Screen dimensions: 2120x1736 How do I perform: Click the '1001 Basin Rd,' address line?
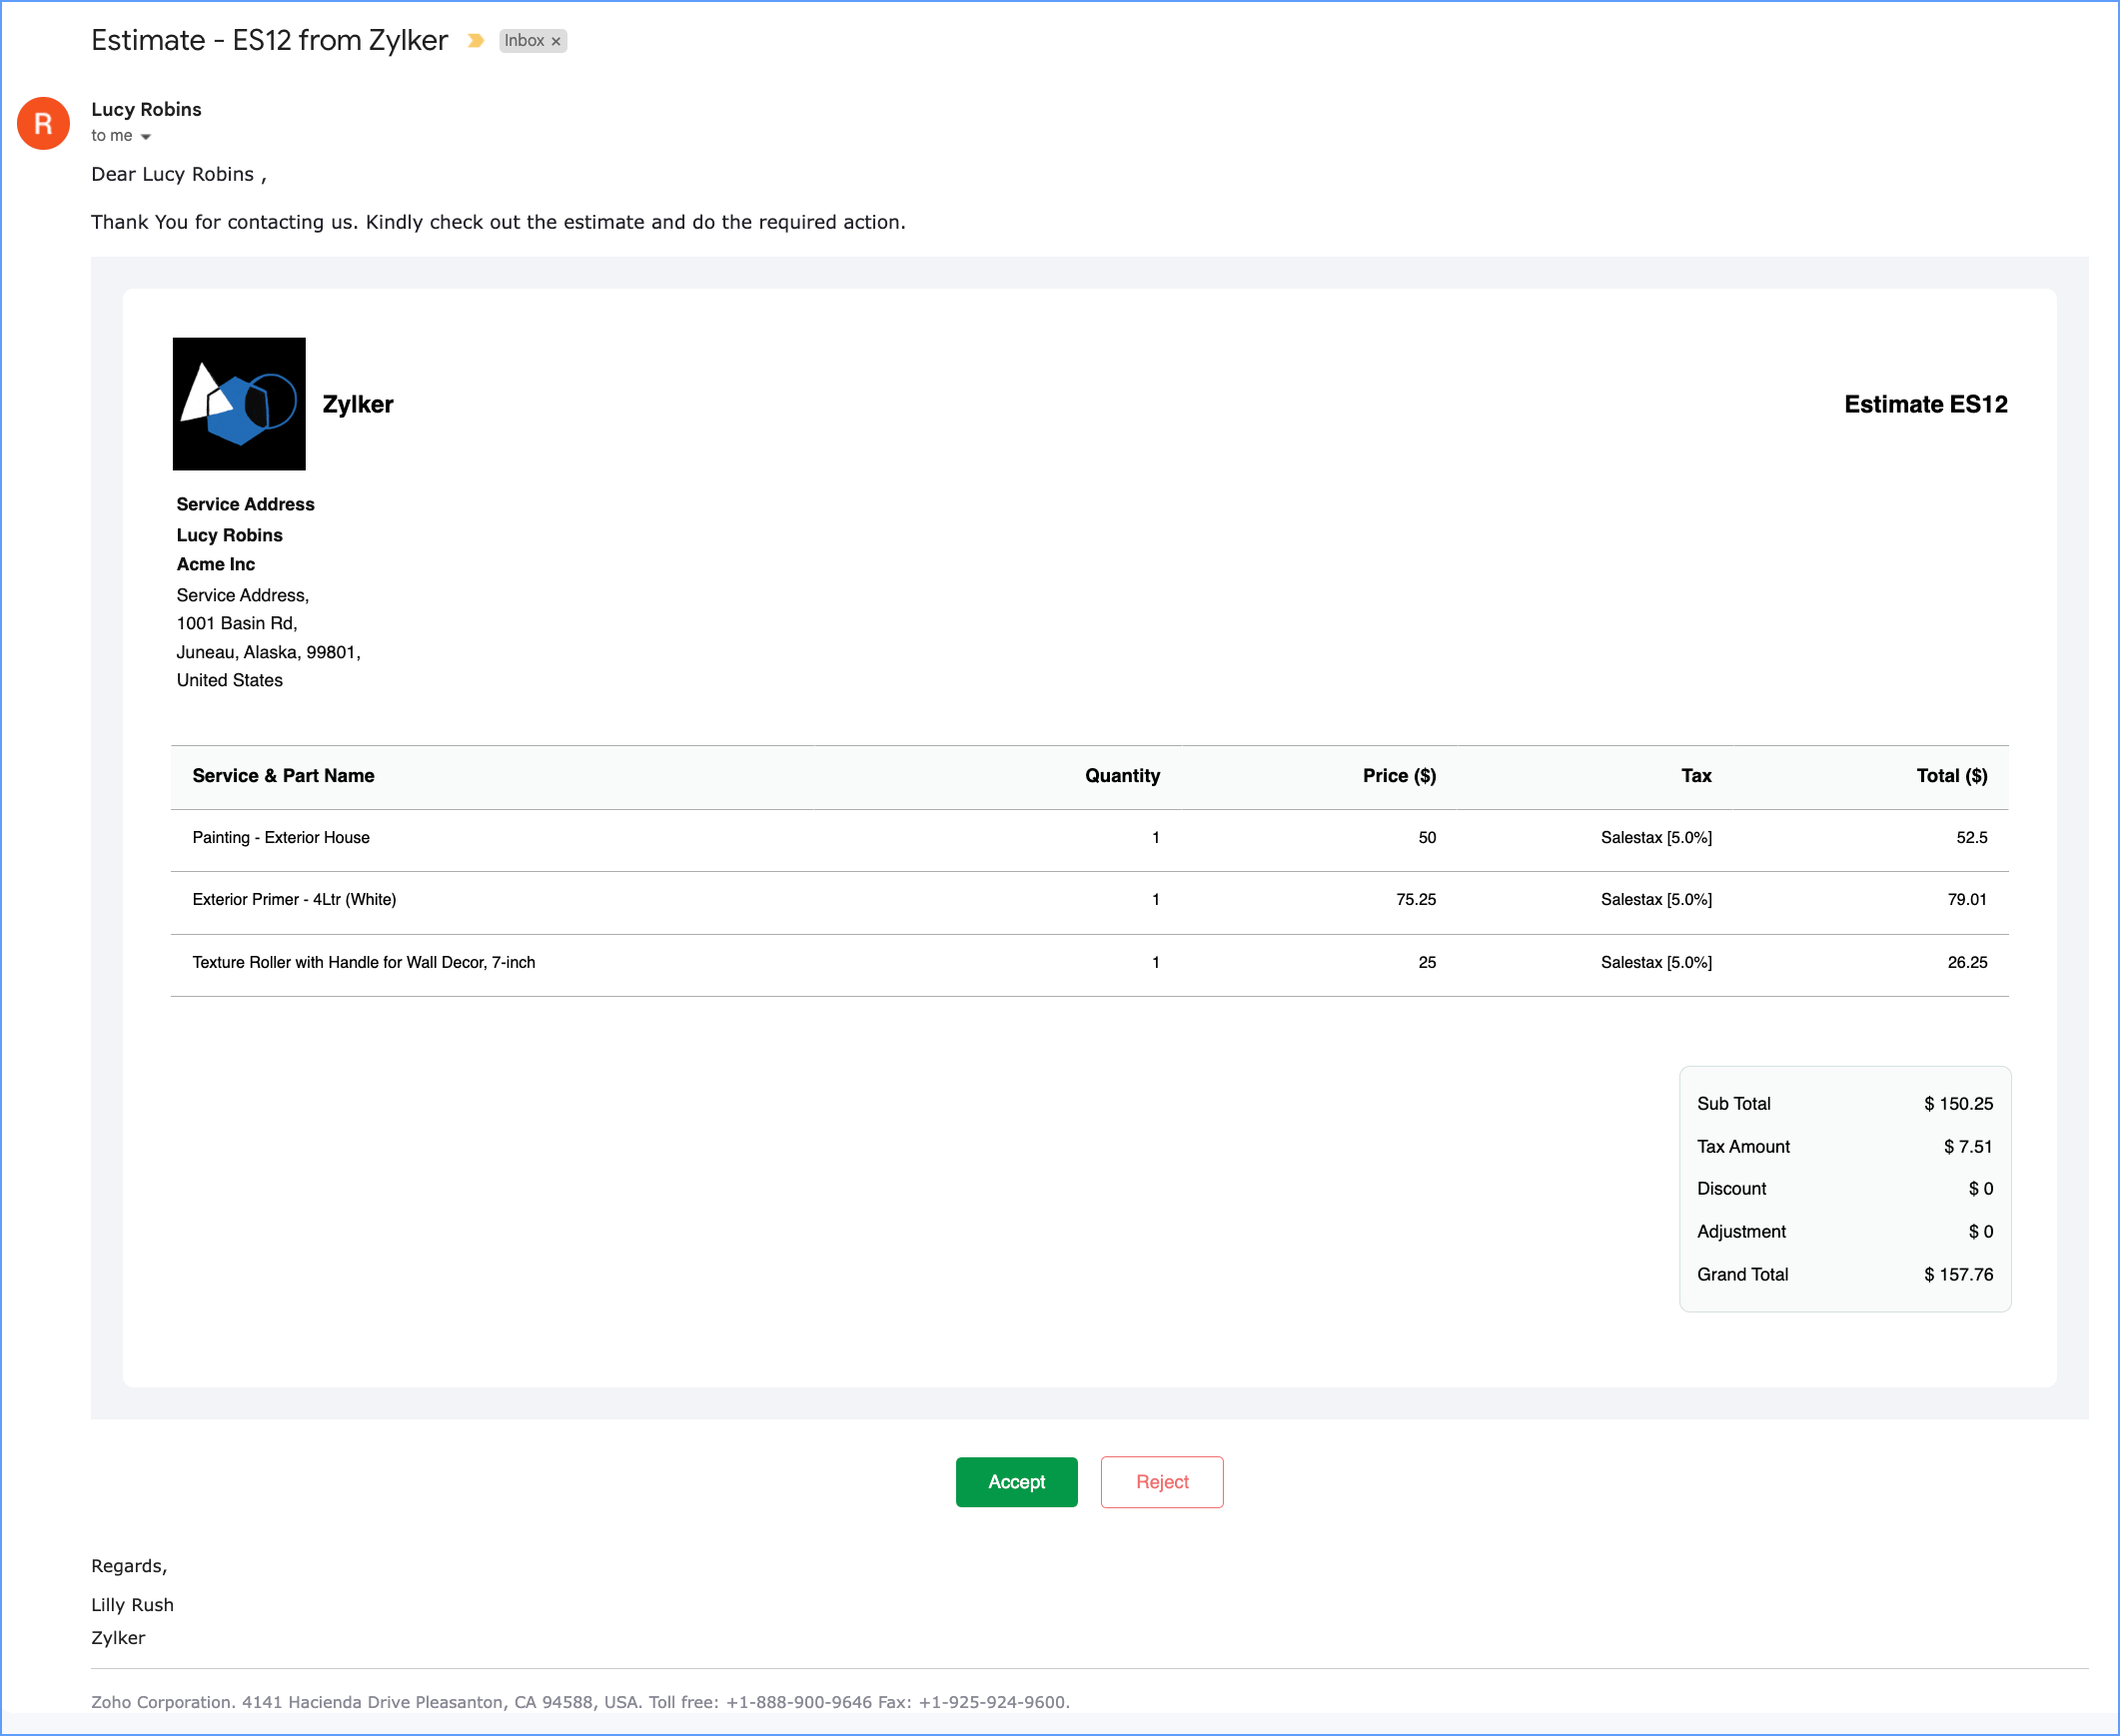point(237,624)
